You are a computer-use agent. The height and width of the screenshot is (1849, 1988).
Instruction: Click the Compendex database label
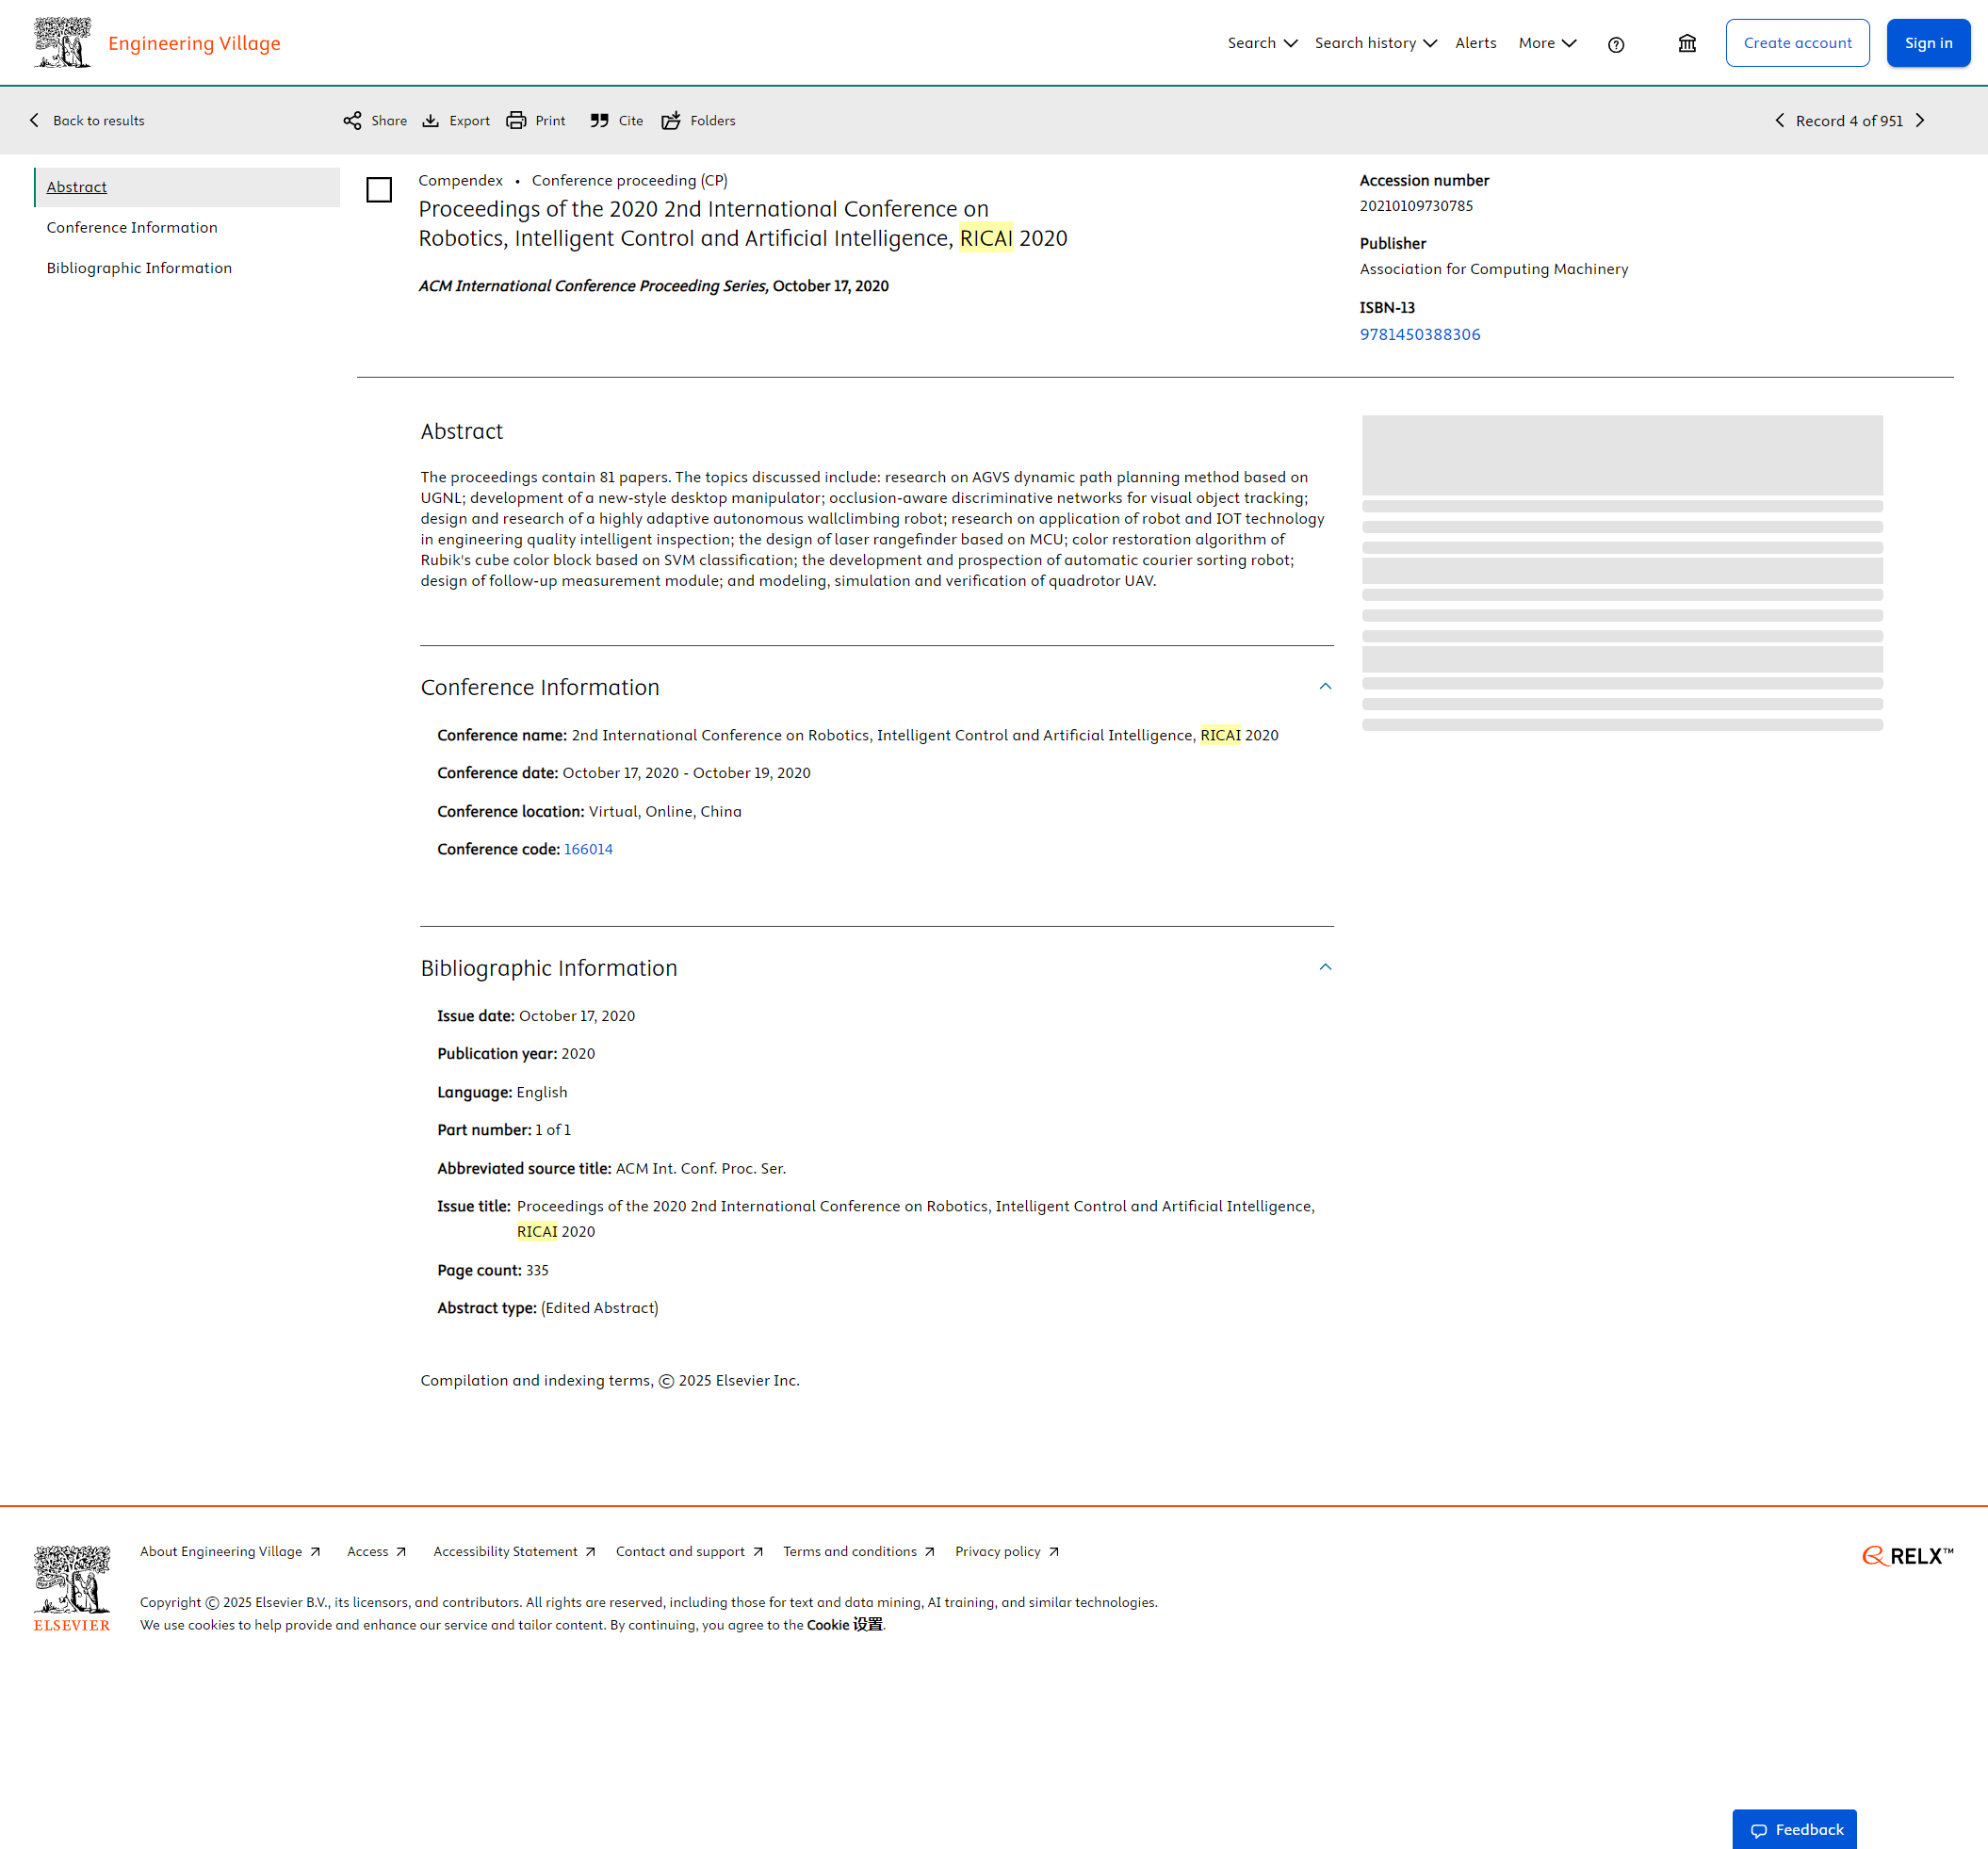(460, 181)
